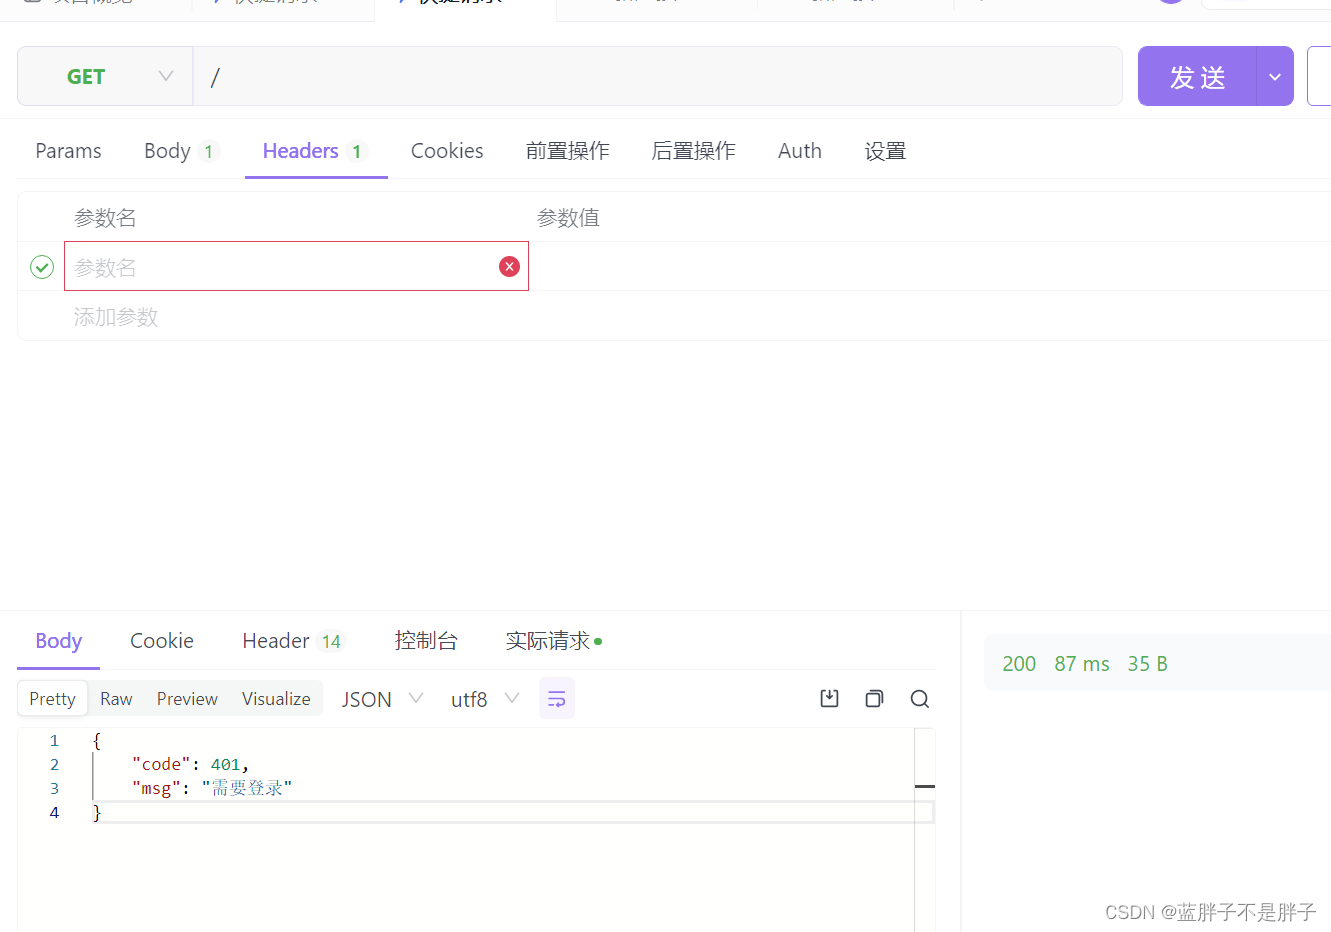Select the response Body tab

(x=58, y=641)
